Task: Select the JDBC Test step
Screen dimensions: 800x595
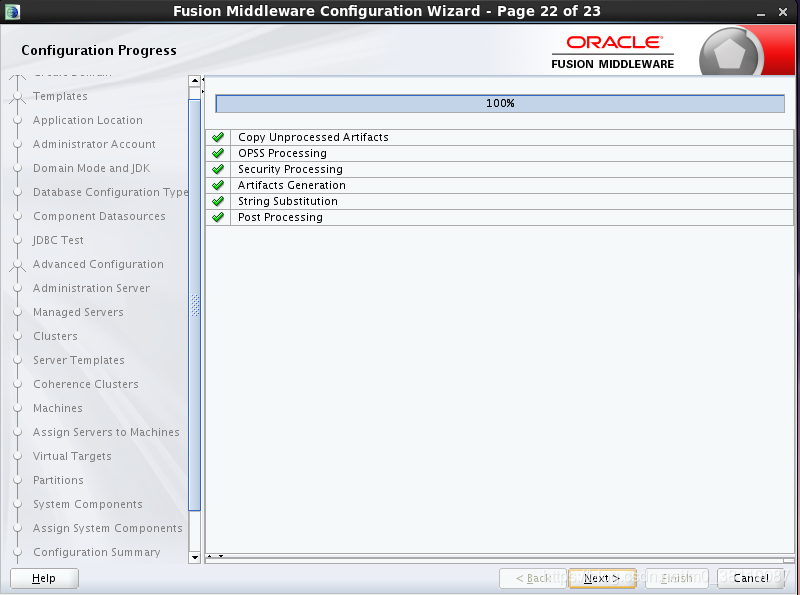Action: [58, 240]
